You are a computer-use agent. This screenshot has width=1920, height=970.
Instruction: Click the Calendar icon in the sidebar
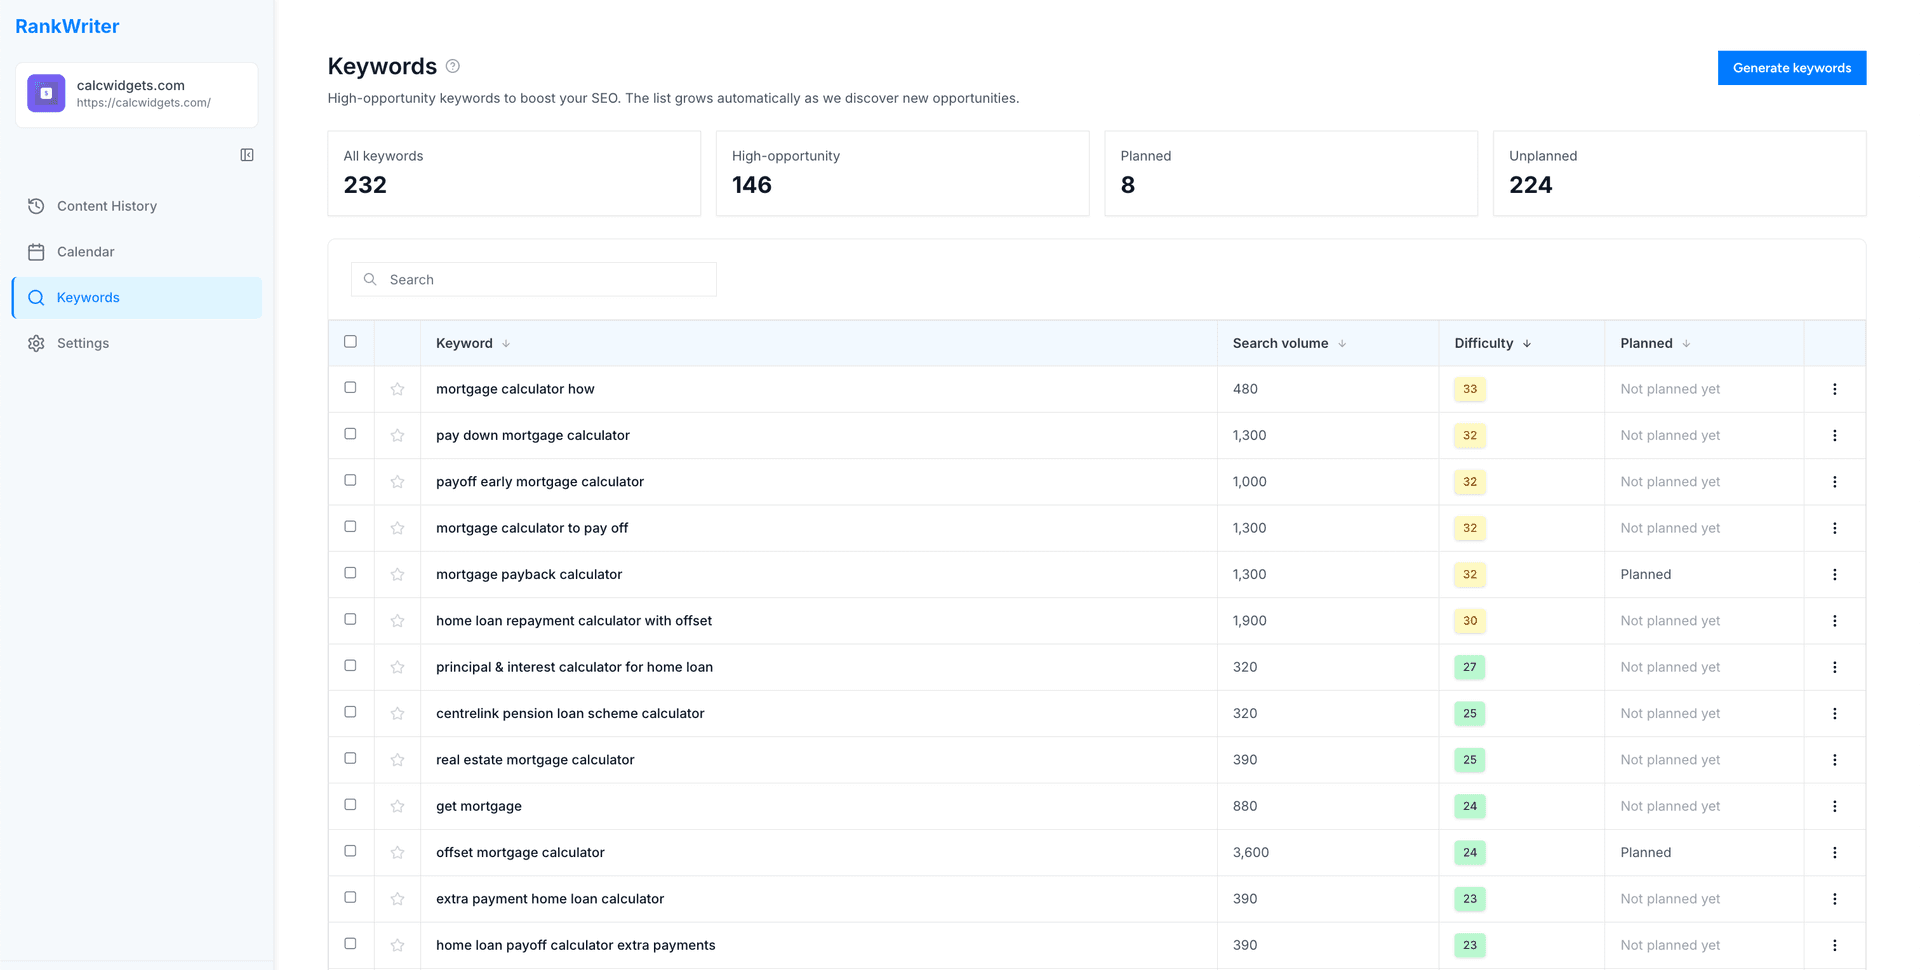pyautogui.click(x=36, y=251)
